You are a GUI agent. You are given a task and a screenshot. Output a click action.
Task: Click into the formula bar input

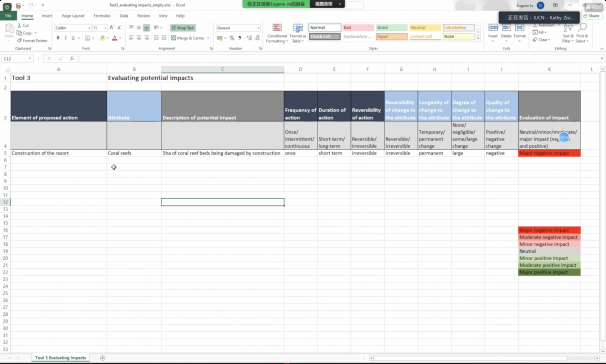click(x=340, y=59)
